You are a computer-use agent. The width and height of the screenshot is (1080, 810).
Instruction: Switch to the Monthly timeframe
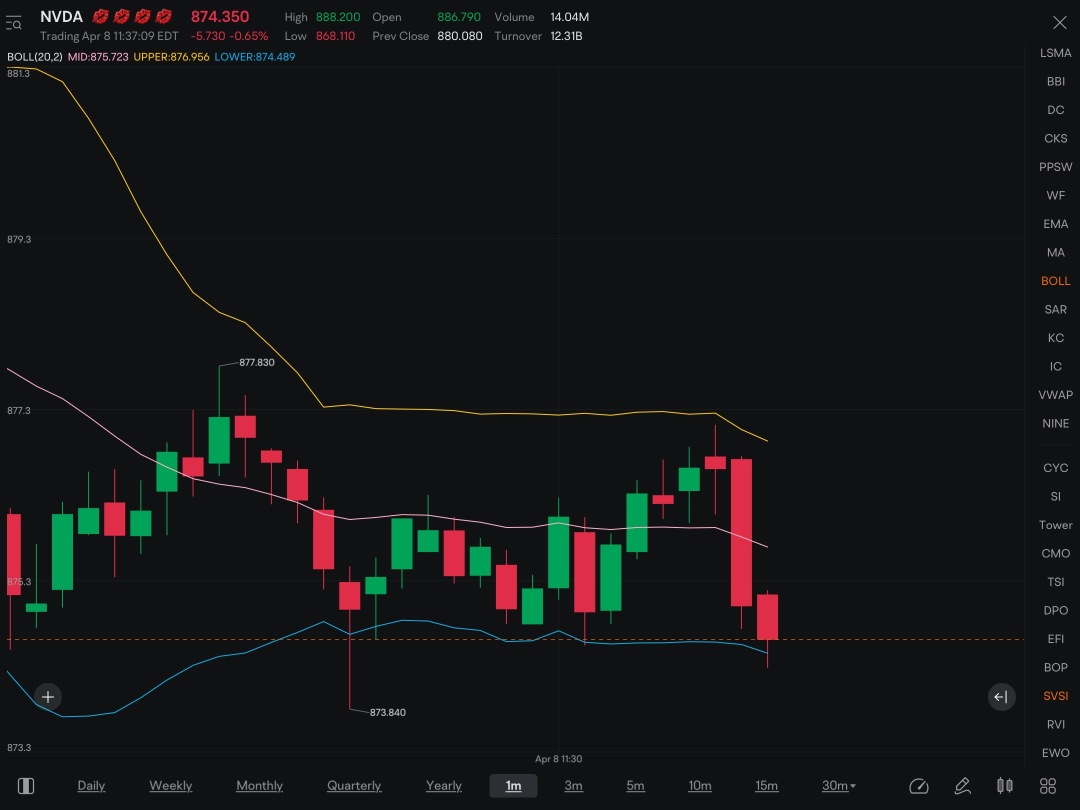tap(260, 786)
